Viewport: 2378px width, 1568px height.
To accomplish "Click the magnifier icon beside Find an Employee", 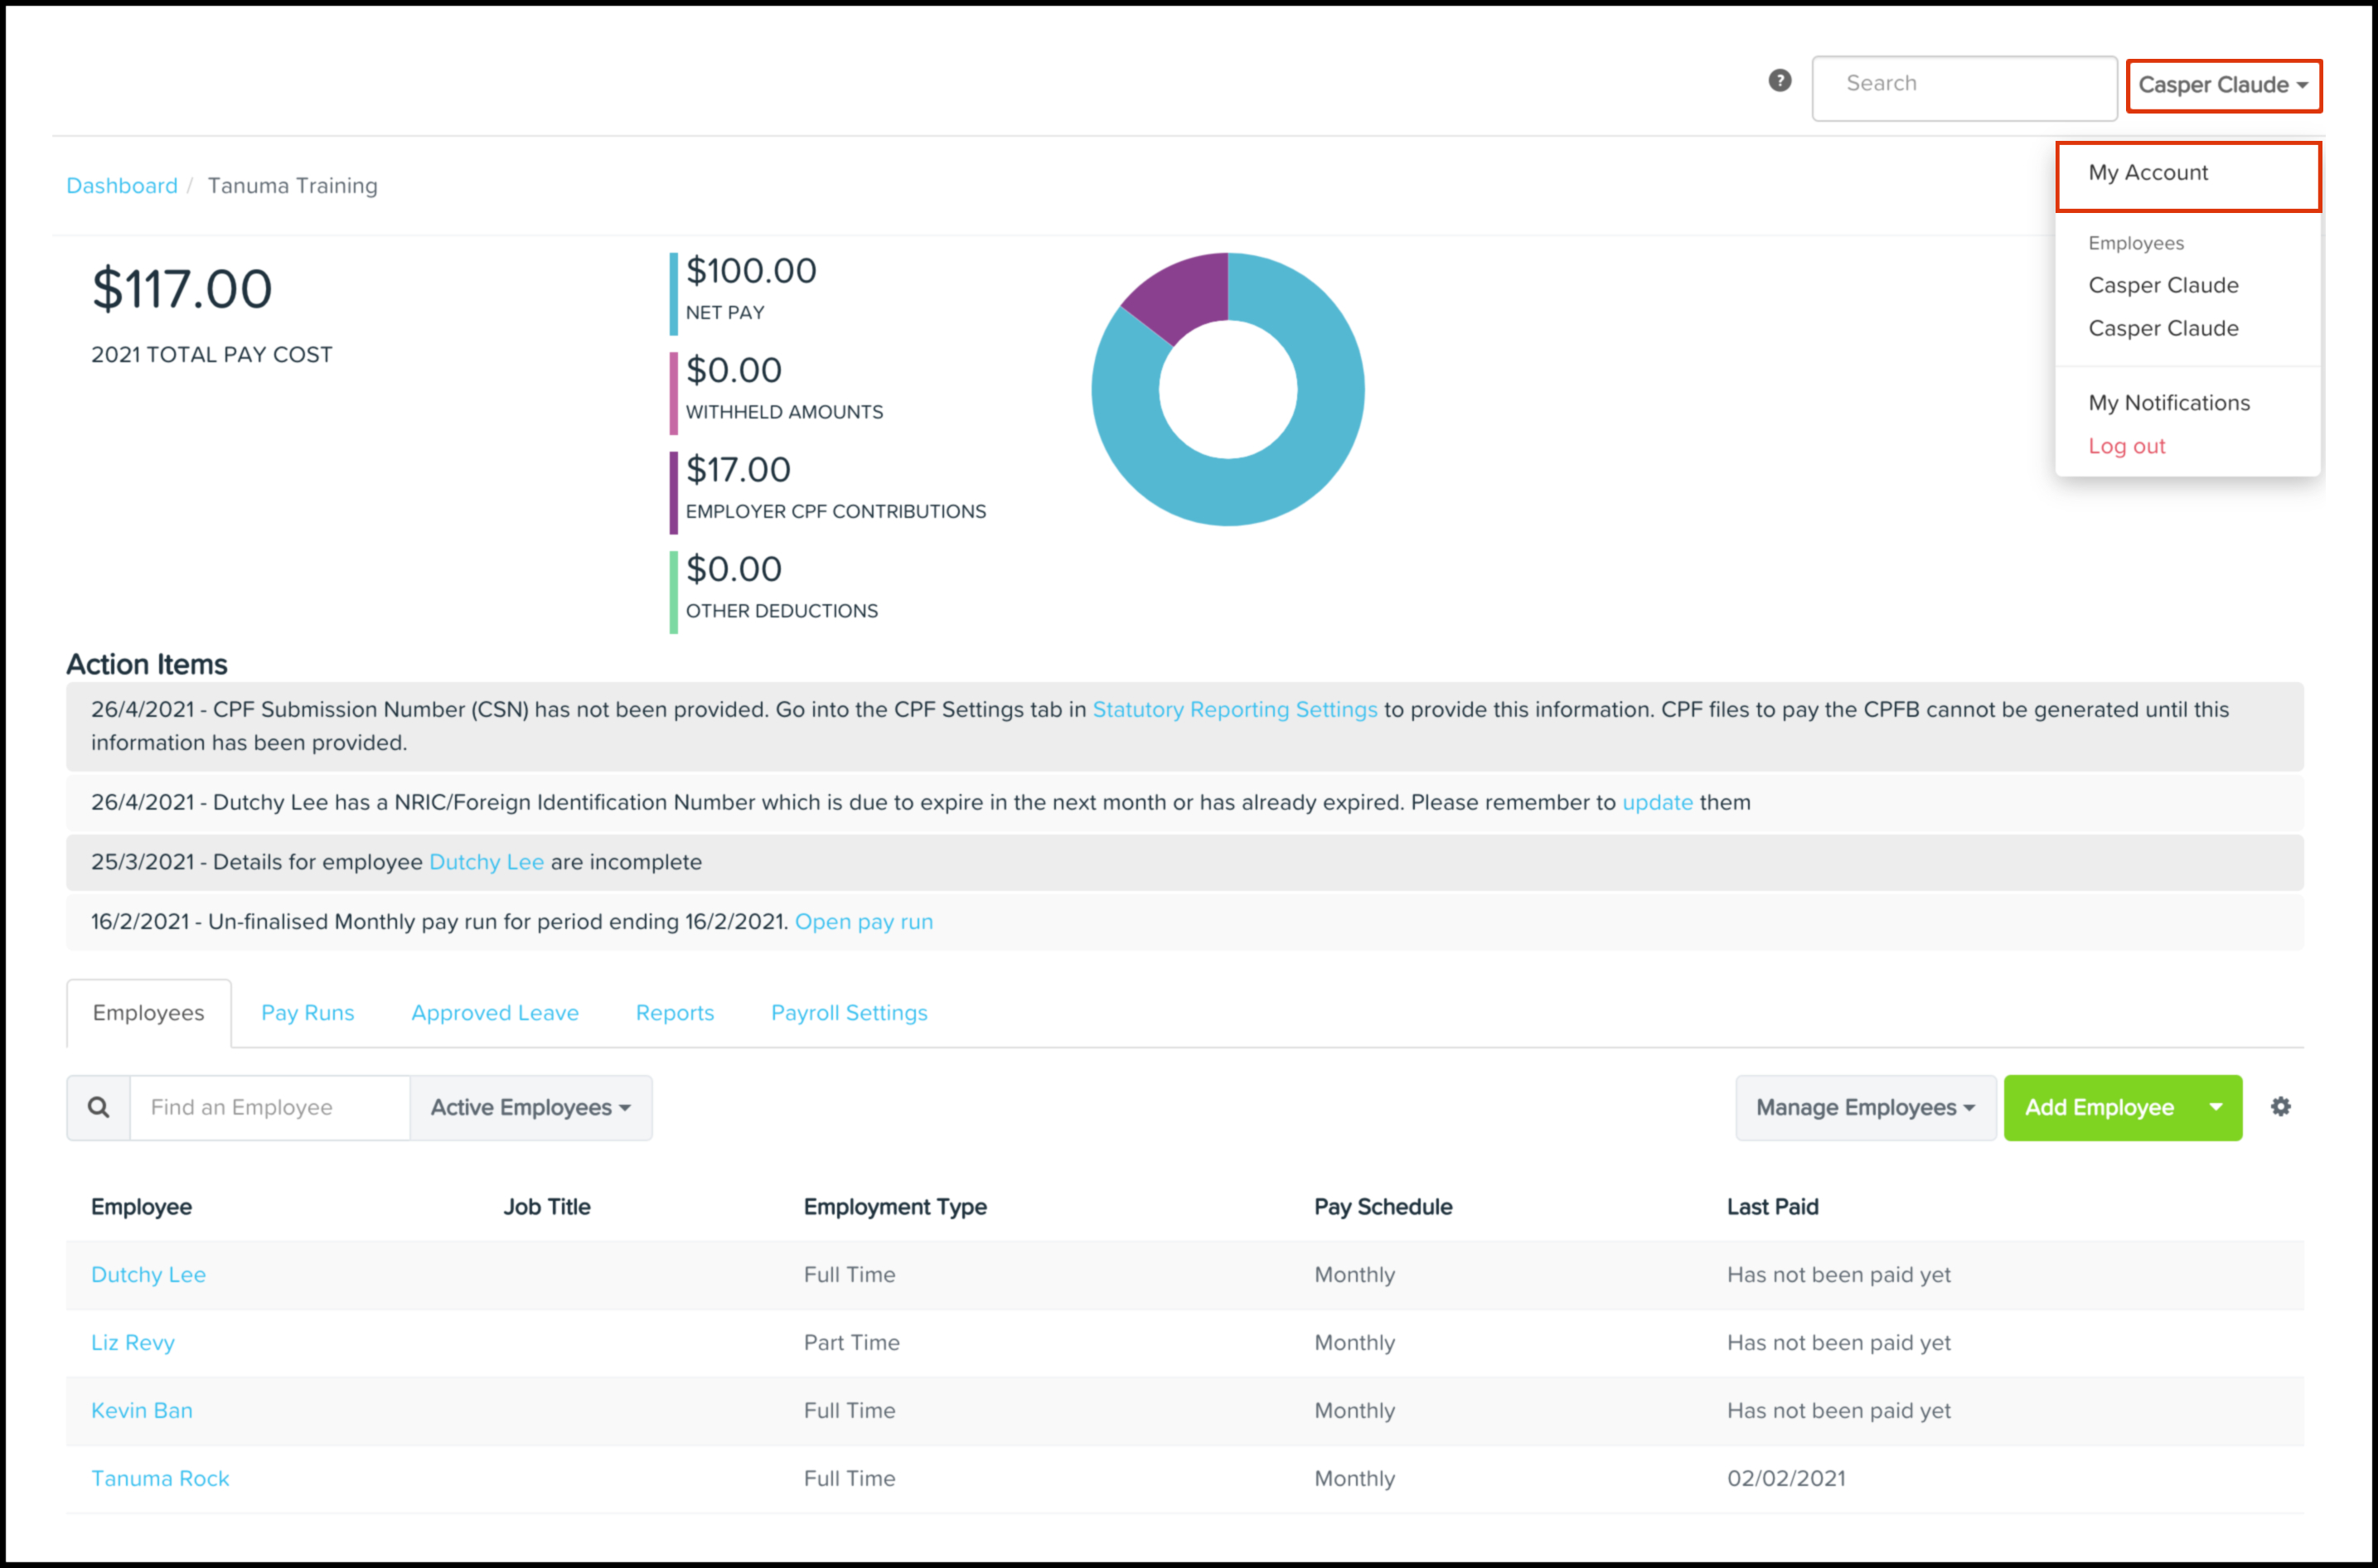I will pyautogui.click(x=98, y=1107).
